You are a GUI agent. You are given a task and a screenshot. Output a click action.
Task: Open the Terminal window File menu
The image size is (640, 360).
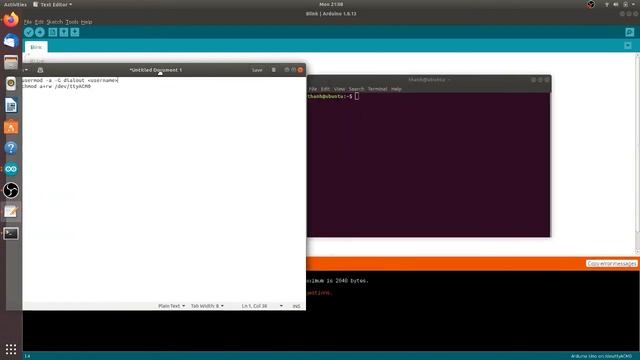[x=313, y=89]
